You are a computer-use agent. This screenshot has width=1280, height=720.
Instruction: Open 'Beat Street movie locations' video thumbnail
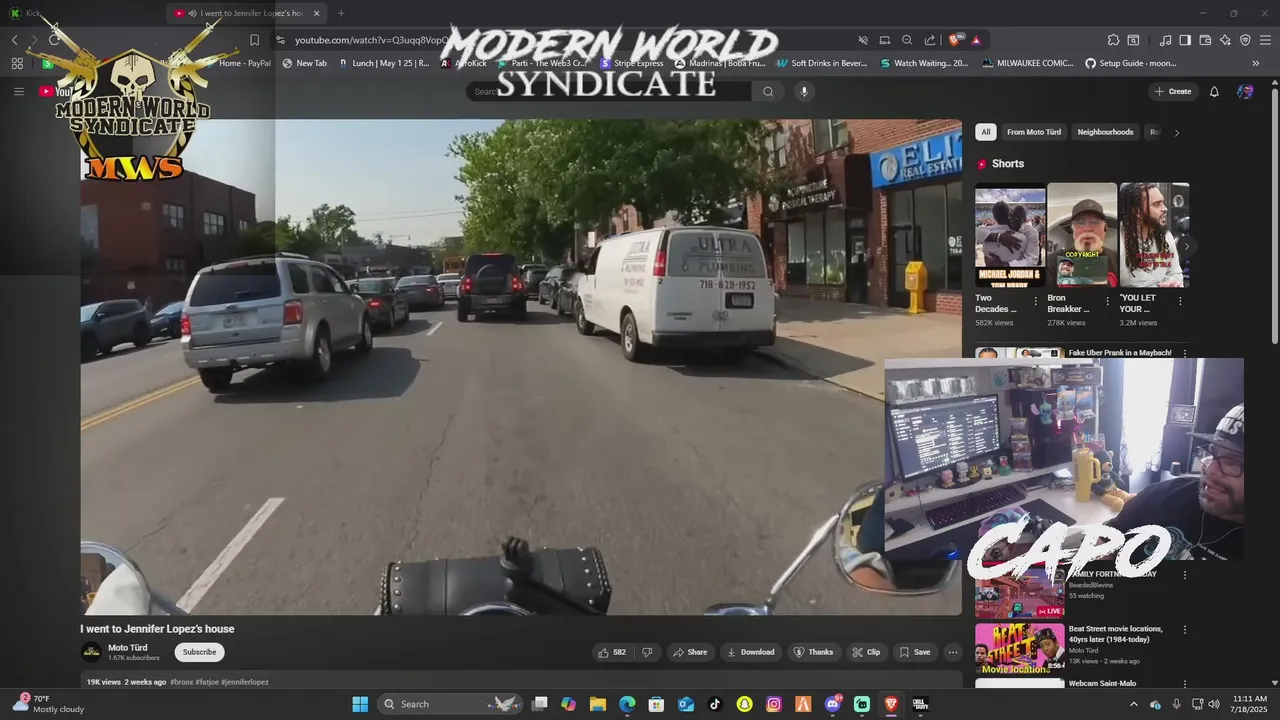(x=1020, y=648)
